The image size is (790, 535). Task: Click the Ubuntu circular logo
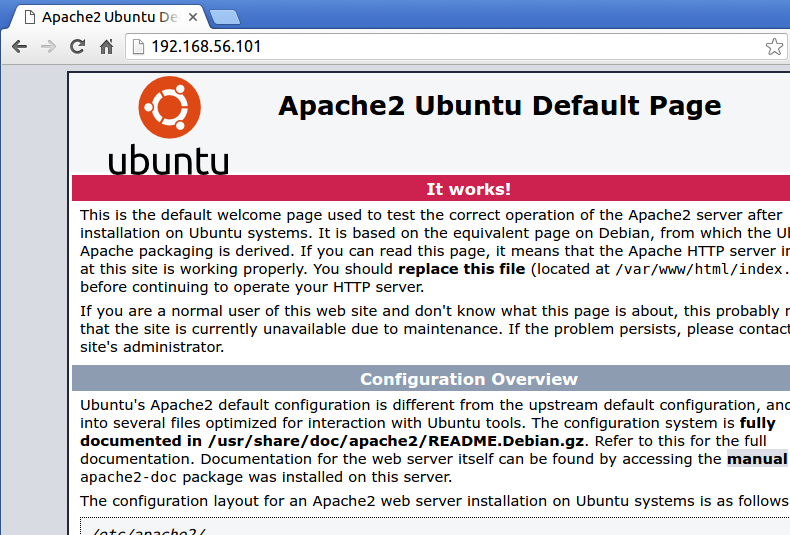point(170,107)
